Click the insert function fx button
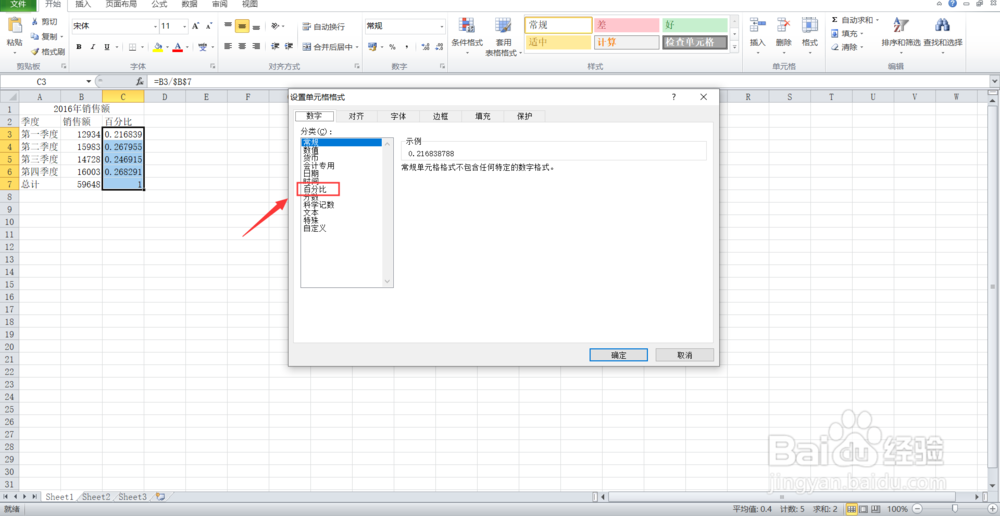The image size is (1000, 516). (140, 82)
